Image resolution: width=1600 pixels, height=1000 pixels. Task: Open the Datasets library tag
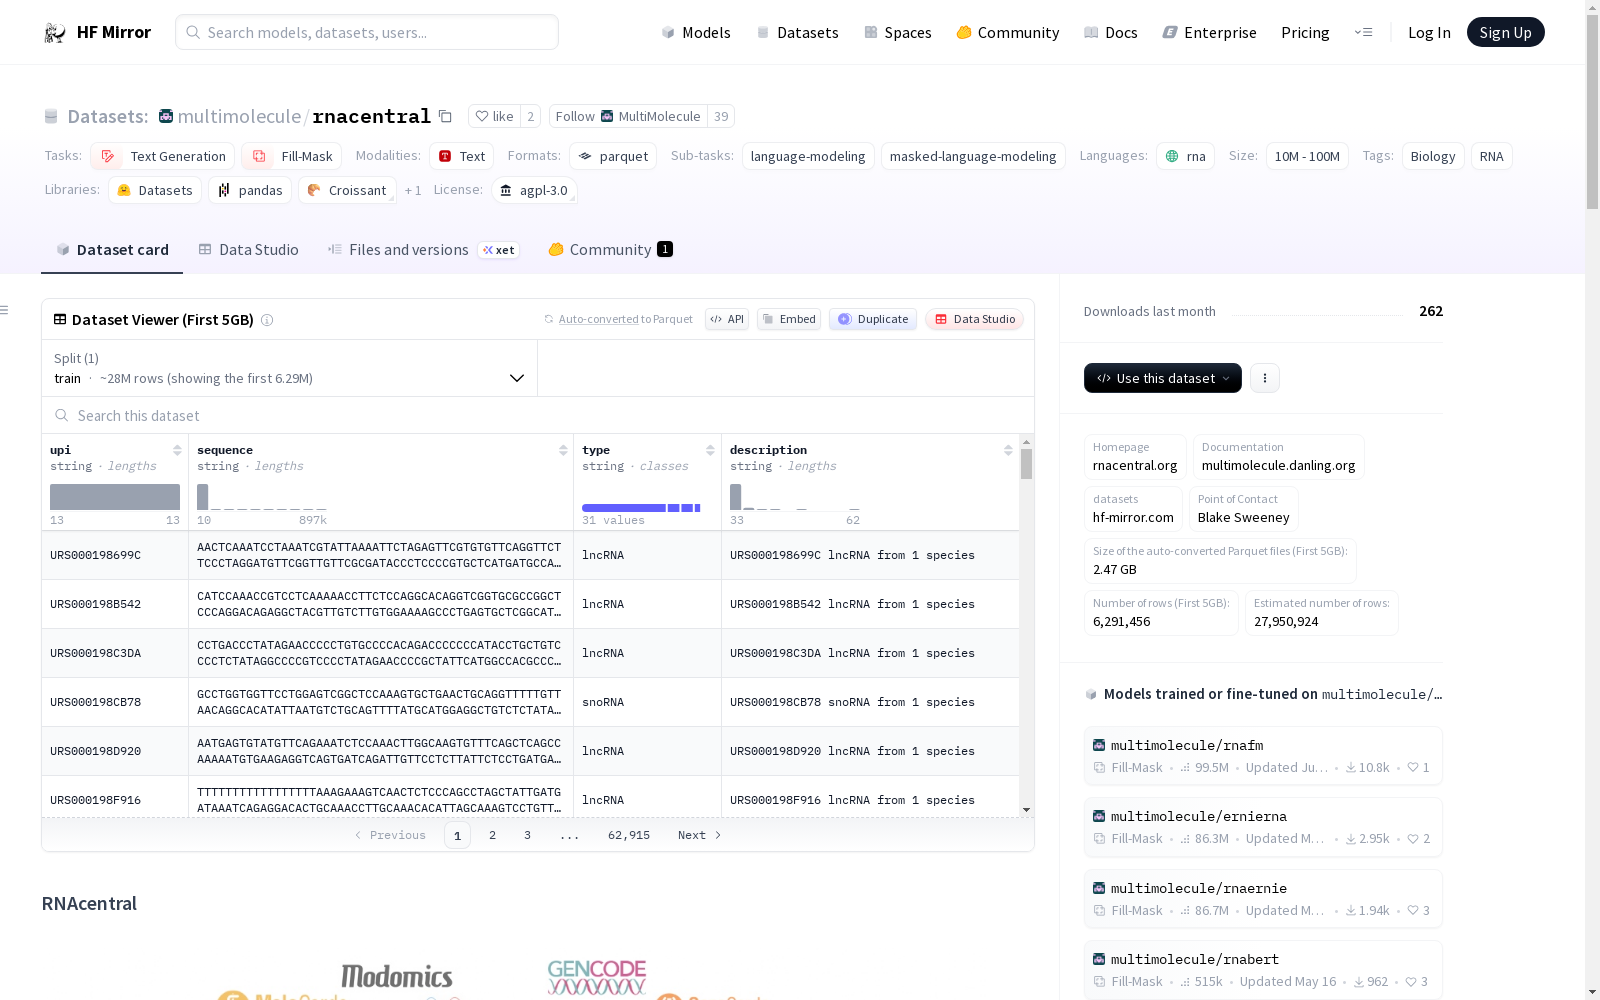[x=155, y=190]
